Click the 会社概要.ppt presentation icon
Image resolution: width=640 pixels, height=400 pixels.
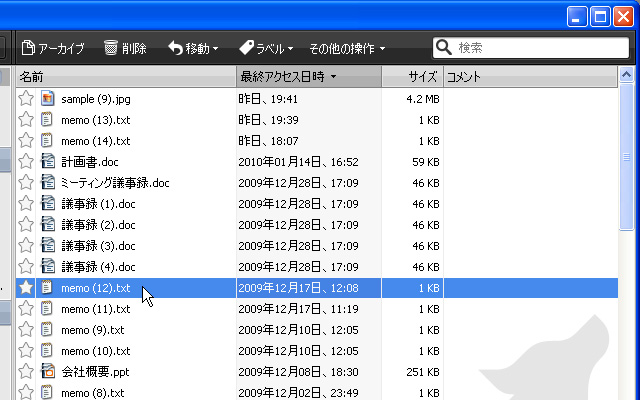[48, 371]
